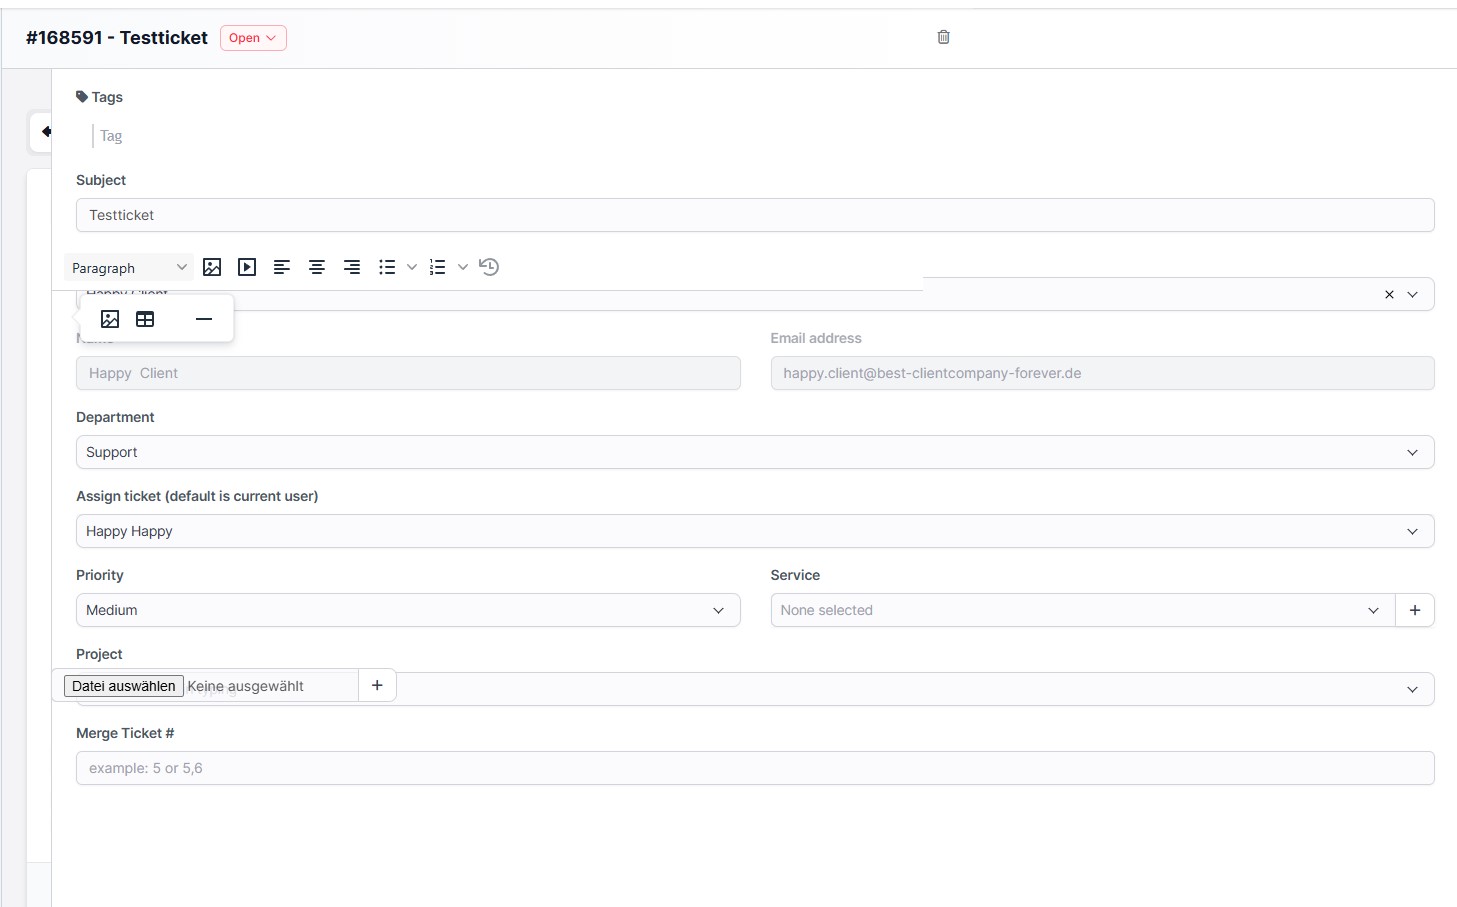Click the 'Email address' label
The image size is (1457, 907).
click(x=816, y=338)
